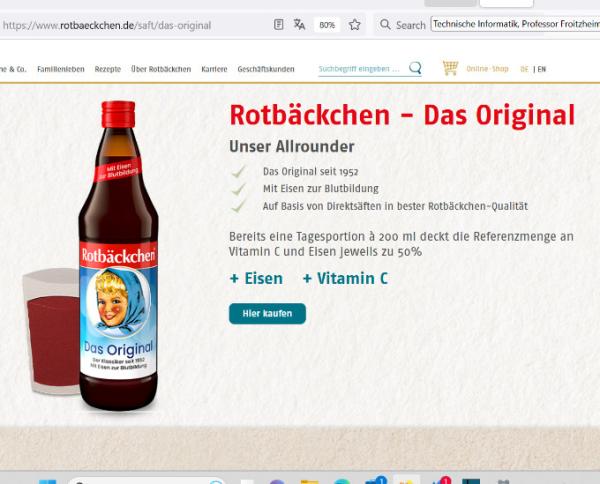Follow the Online-Shop link
Screen dimensions: 600x484
pyautogui.click(x=488, y=69)
